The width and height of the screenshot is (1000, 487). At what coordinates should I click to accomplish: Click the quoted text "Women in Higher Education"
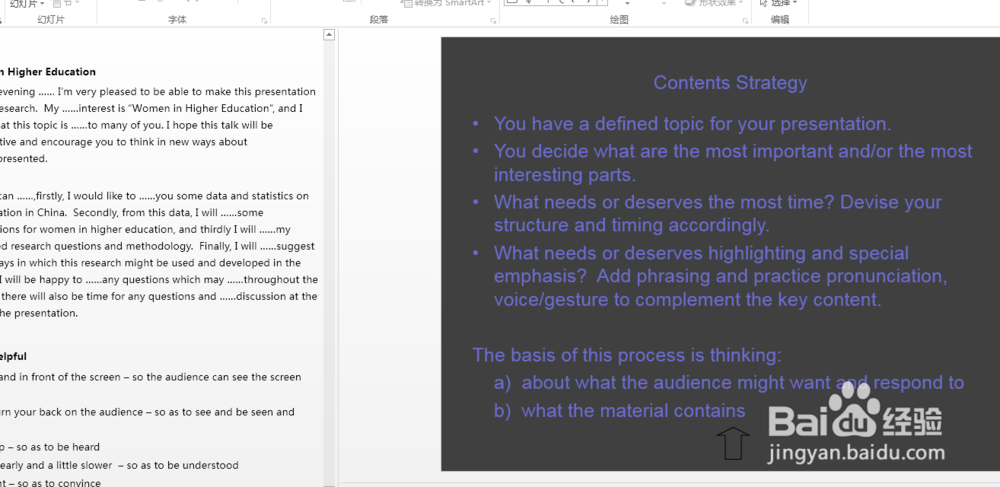tap(203, 108)
